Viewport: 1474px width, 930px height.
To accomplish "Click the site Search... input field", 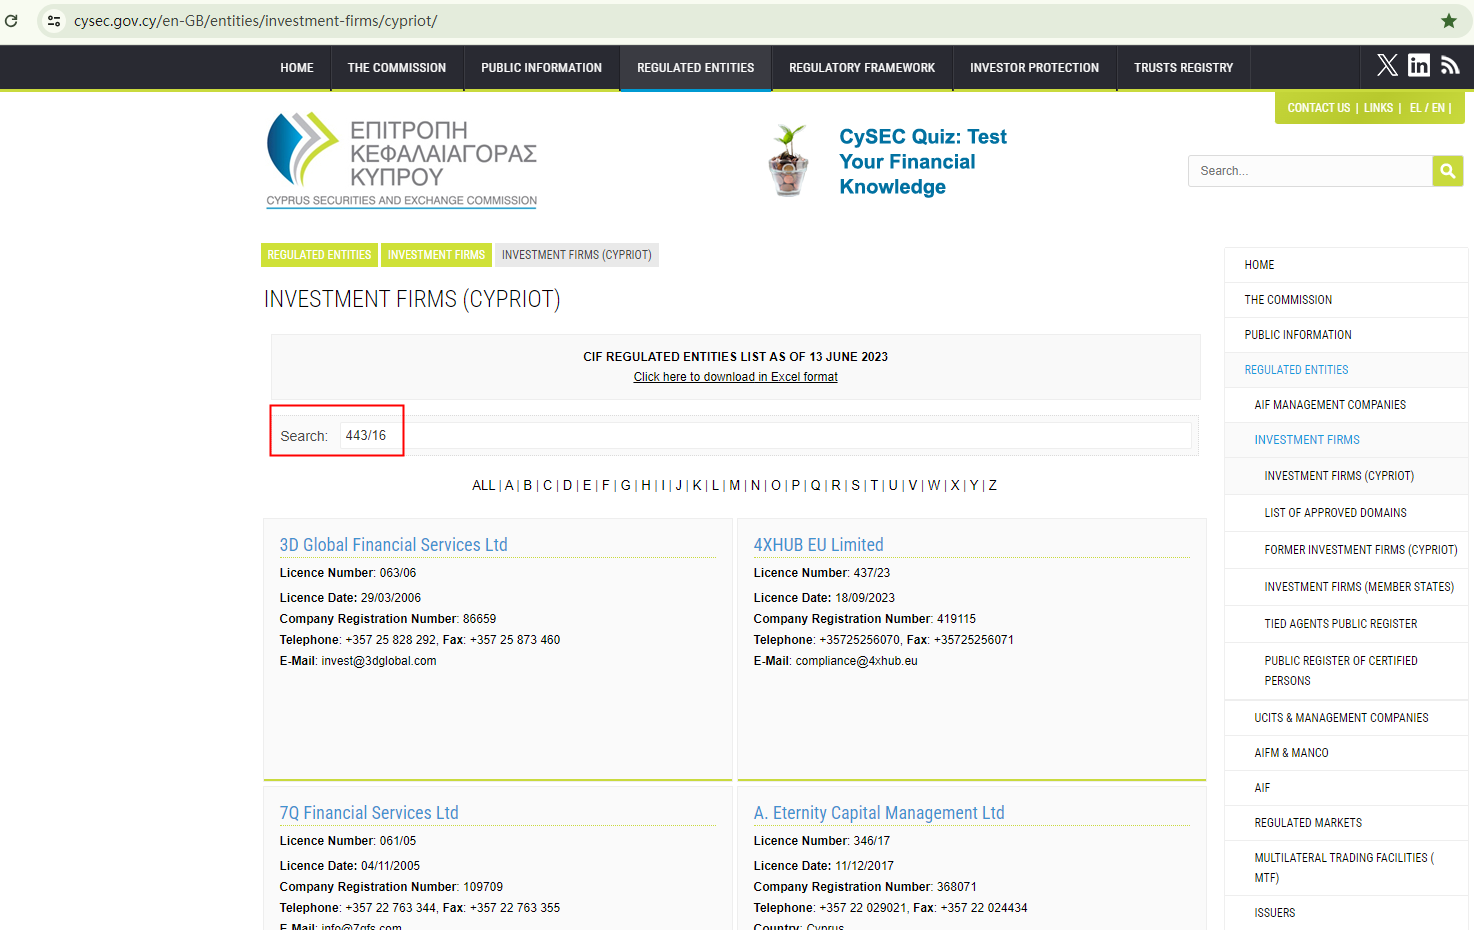I will click(1310, 171).
